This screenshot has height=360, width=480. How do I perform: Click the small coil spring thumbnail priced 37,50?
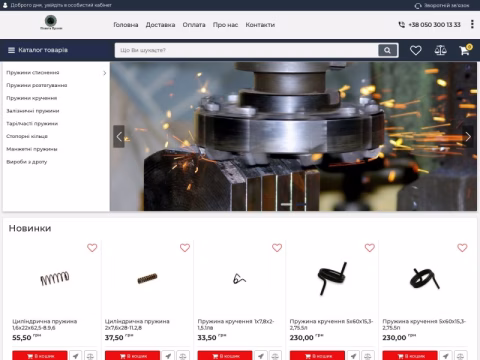click(x=147, y=278)
